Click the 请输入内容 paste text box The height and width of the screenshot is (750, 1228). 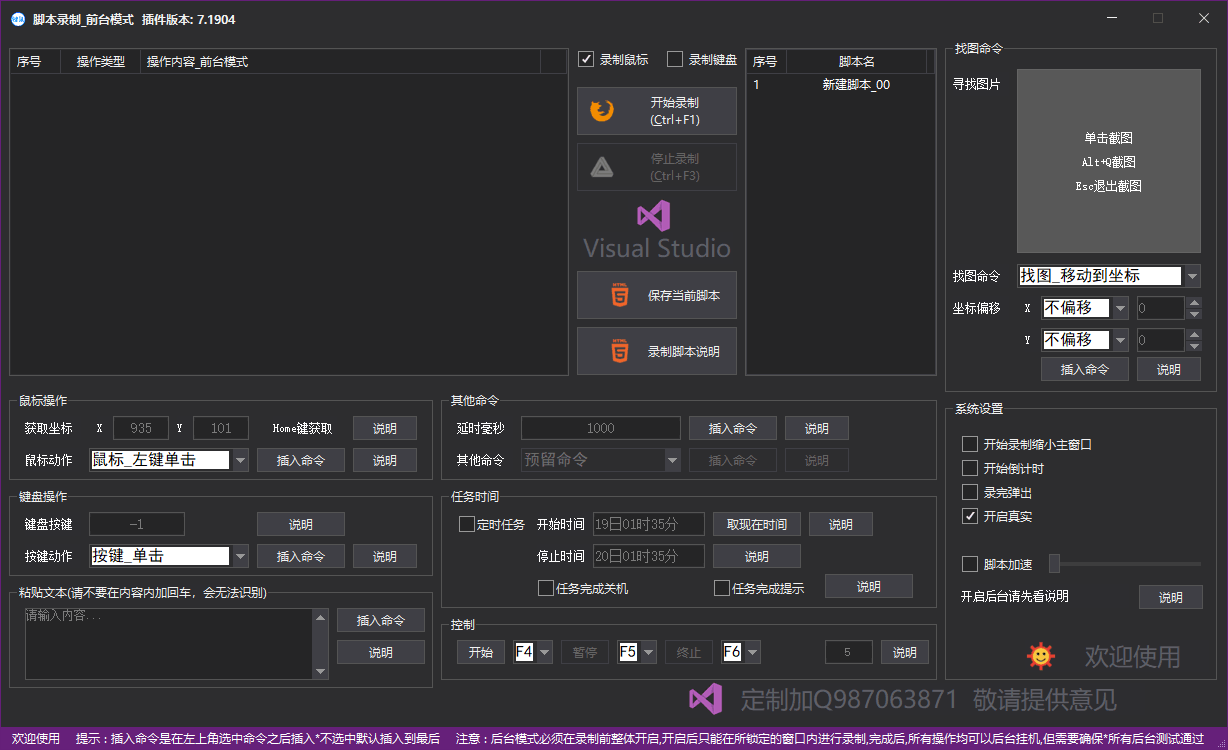pyautogui.click(x=169, y=643)
